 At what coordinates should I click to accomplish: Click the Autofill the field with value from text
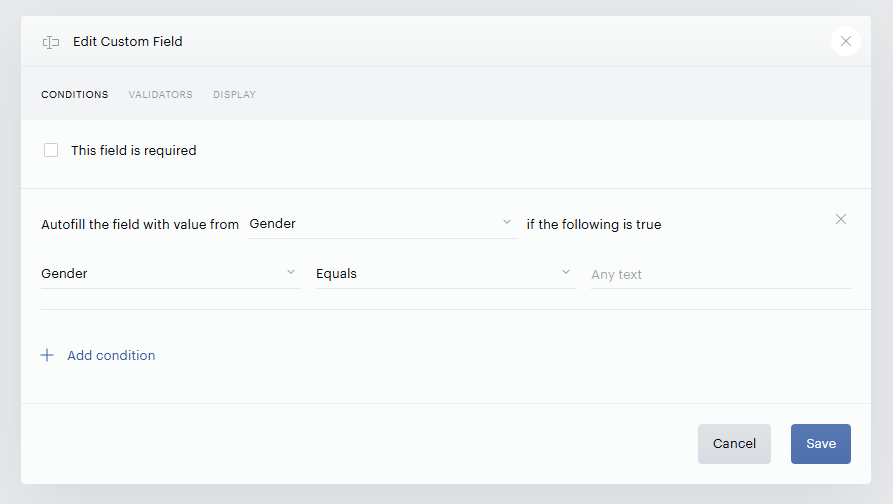pos(140,224)
